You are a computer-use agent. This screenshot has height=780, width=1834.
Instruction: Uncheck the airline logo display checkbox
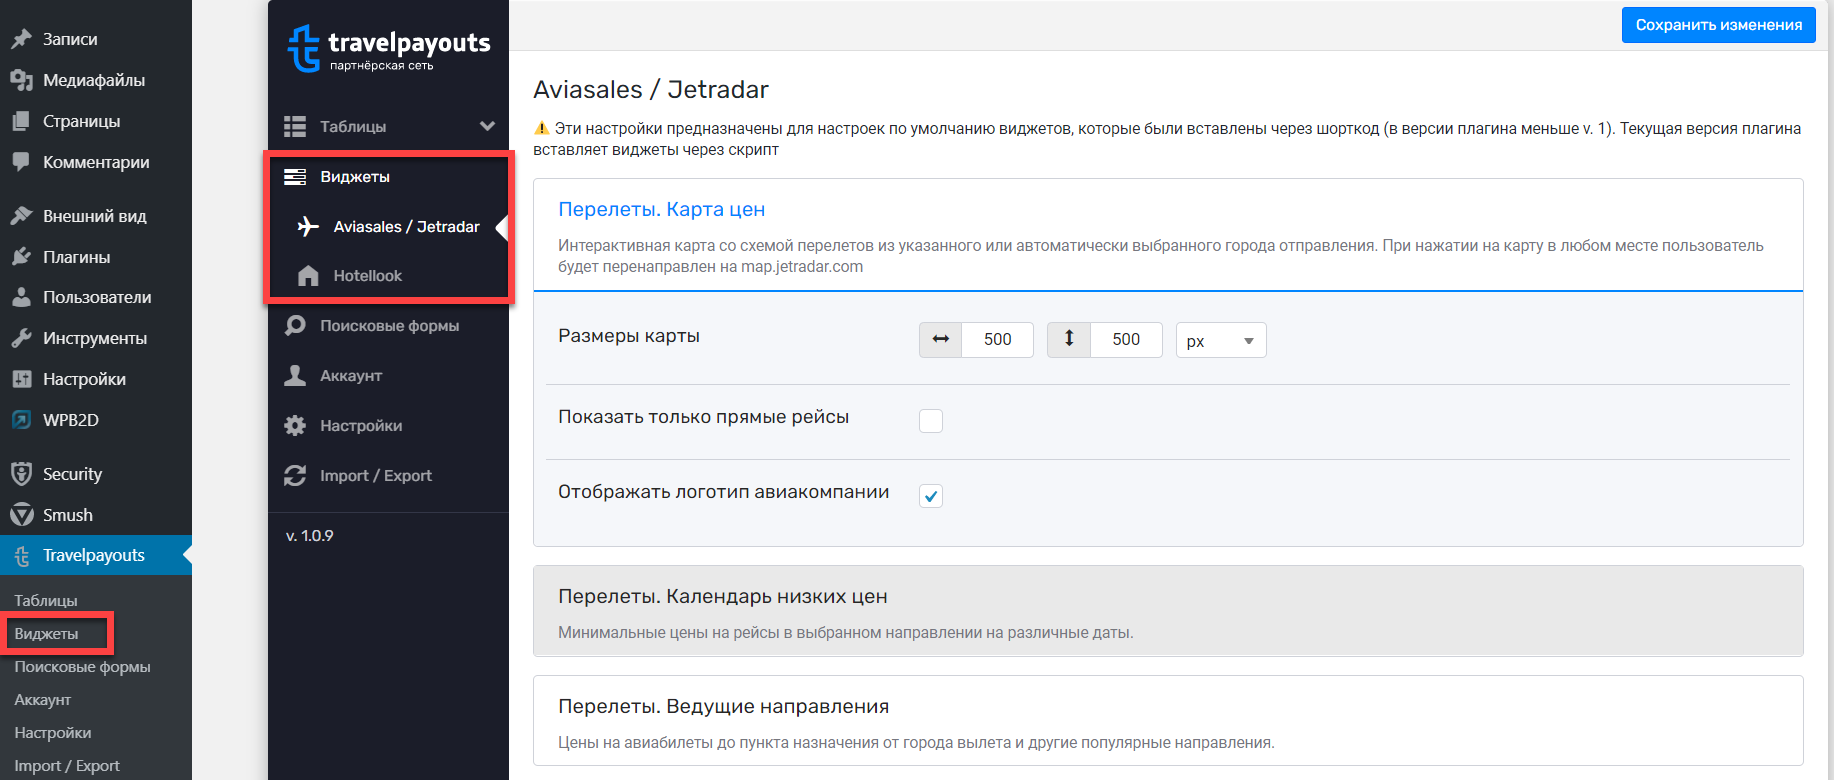[x=931, y=495]
